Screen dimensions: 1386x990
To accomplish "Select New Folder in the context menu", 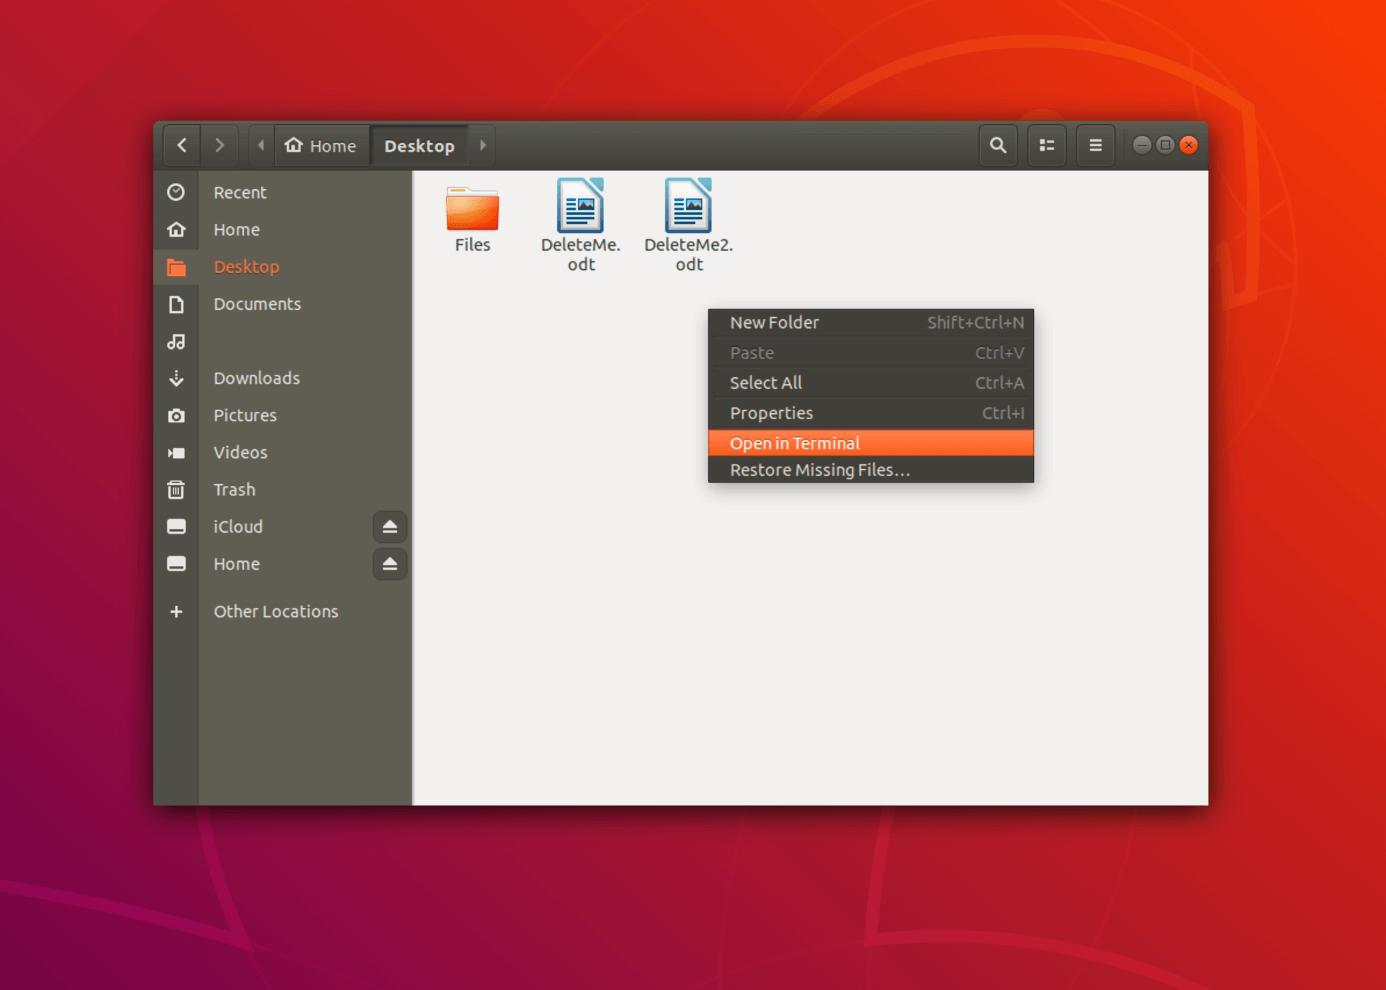I will click(774, 322).
